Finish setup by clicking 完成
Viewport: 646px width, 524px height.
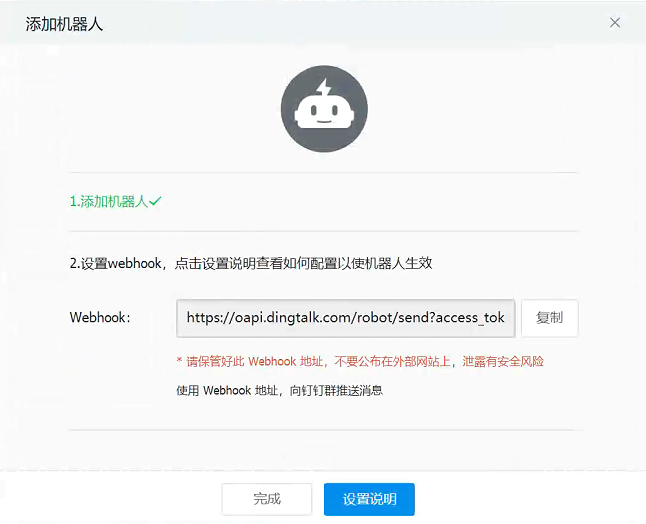pyautogui.click(x=267, y=499)
